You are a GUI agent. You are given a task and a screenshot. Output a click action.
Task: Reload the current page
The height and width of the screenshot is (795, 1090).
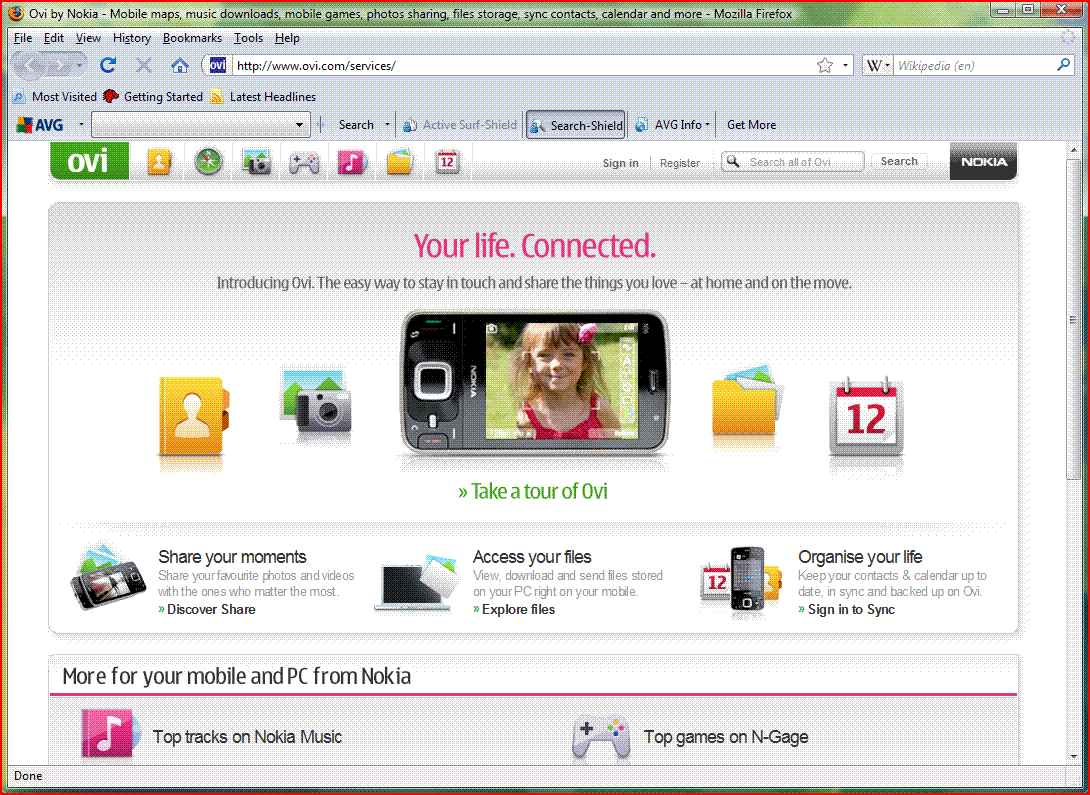108,65
